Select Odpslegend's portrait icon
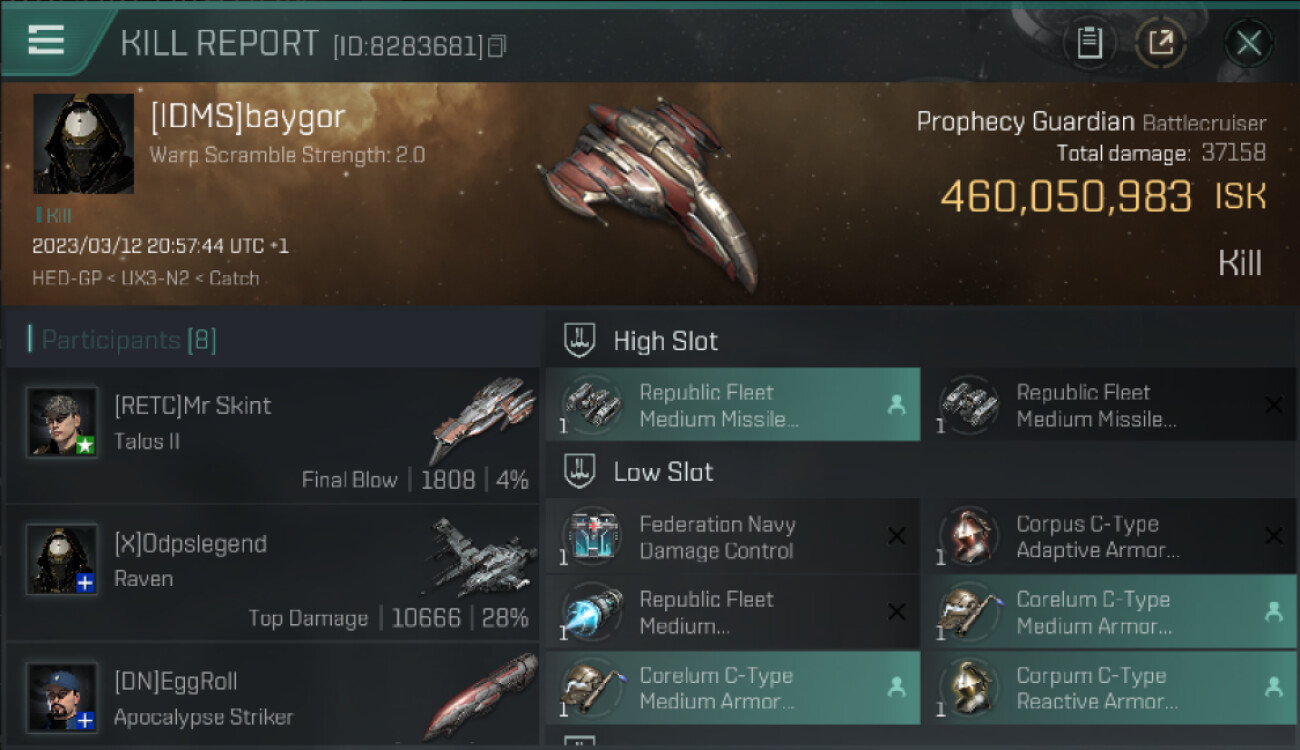The height and width of the screenshot is (750, 1300). pyautogui.click(x=62, y=559)
